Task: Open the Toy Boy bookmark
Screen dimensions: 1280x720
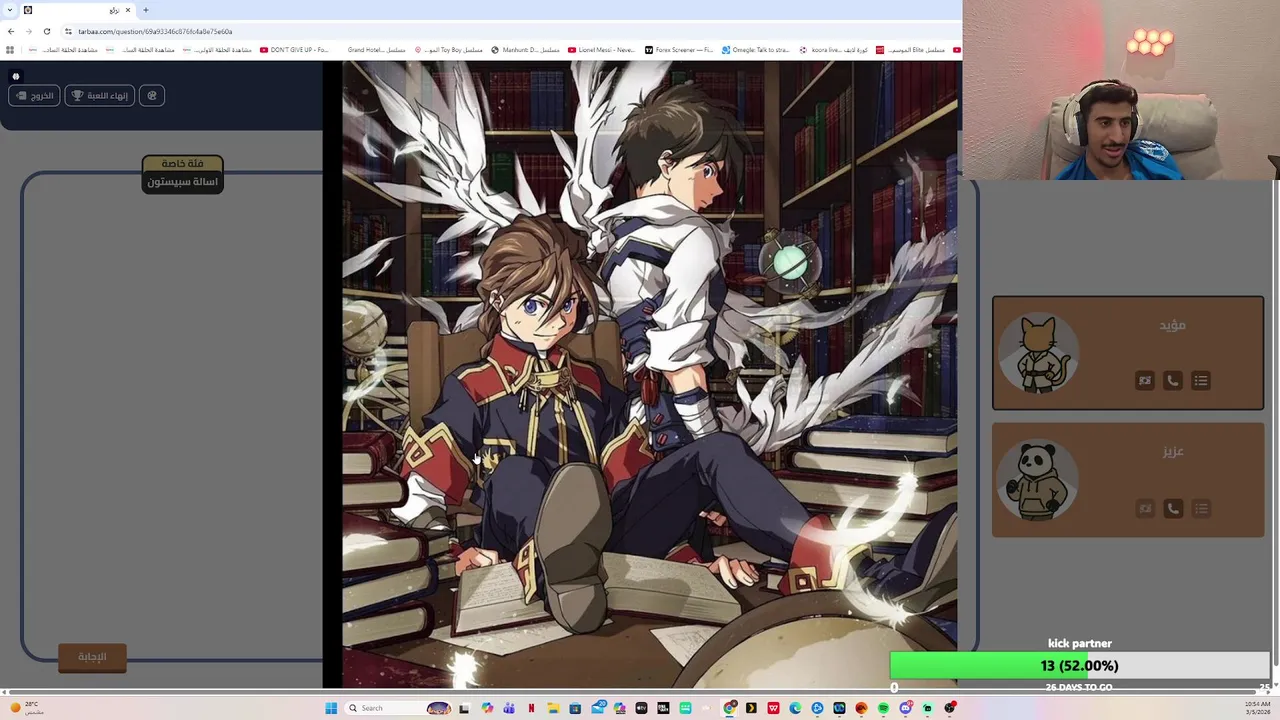Action: coord(448,49)
